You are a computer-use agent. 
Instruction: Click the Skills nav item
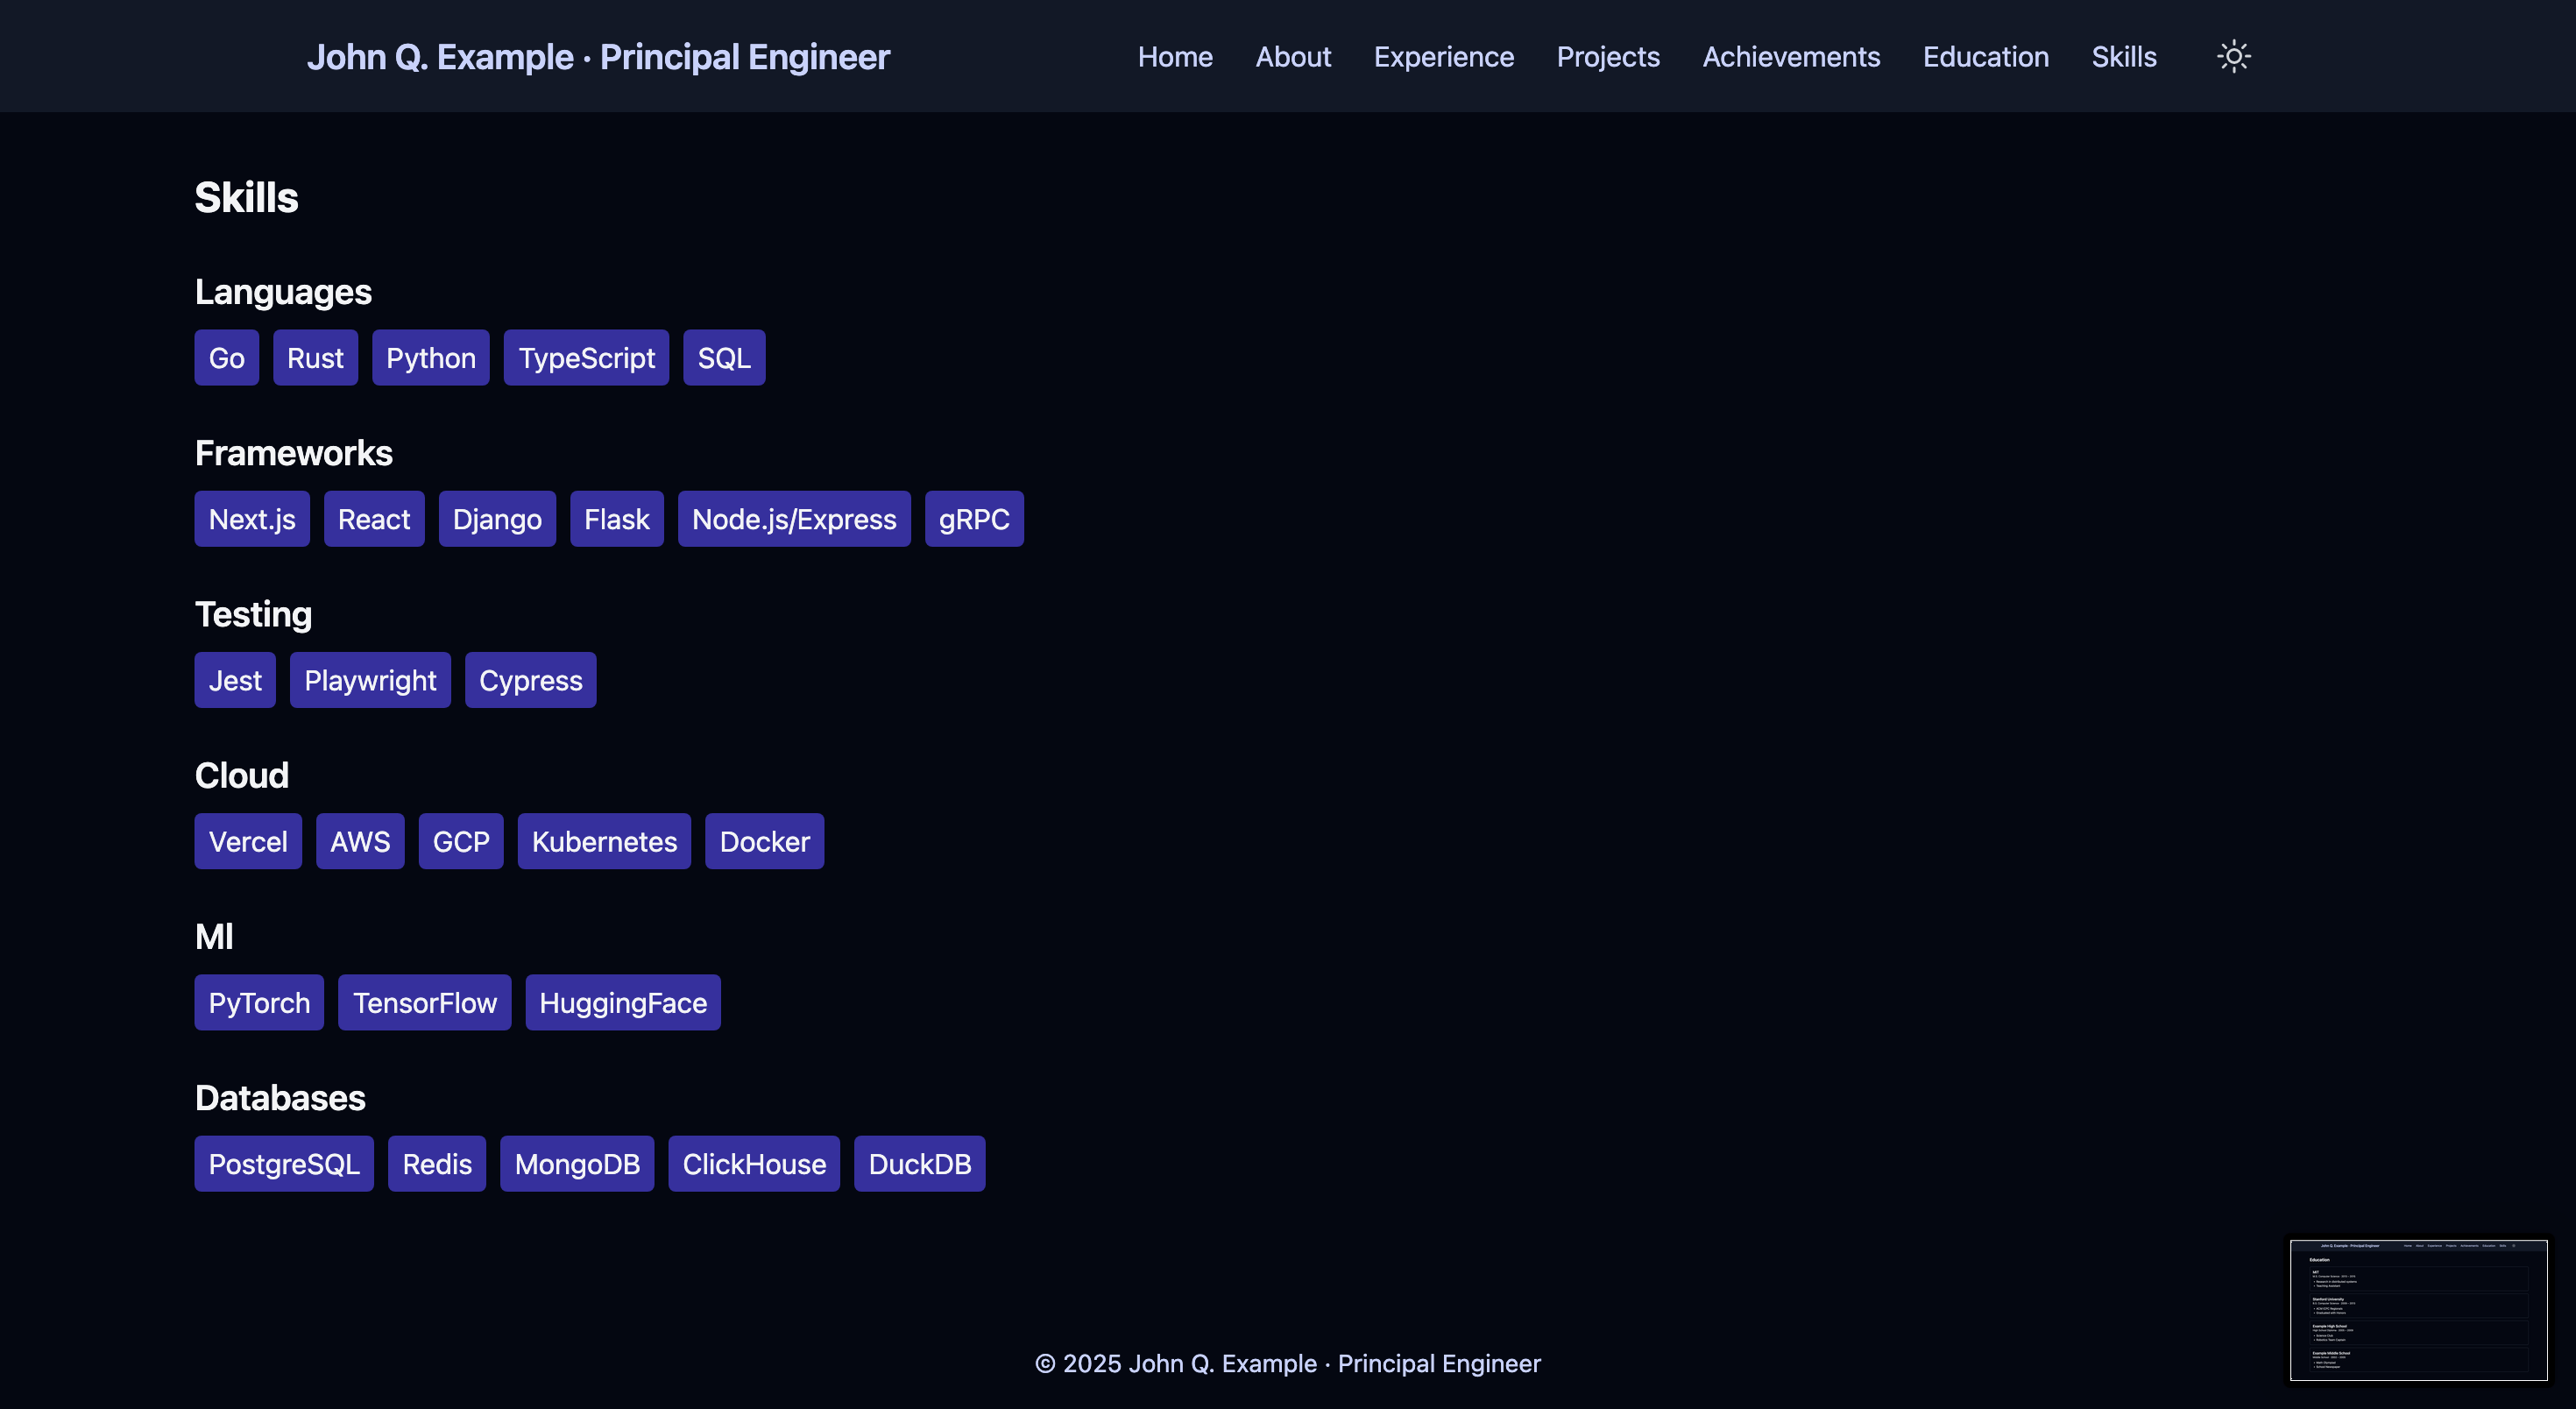(2123, 57)
